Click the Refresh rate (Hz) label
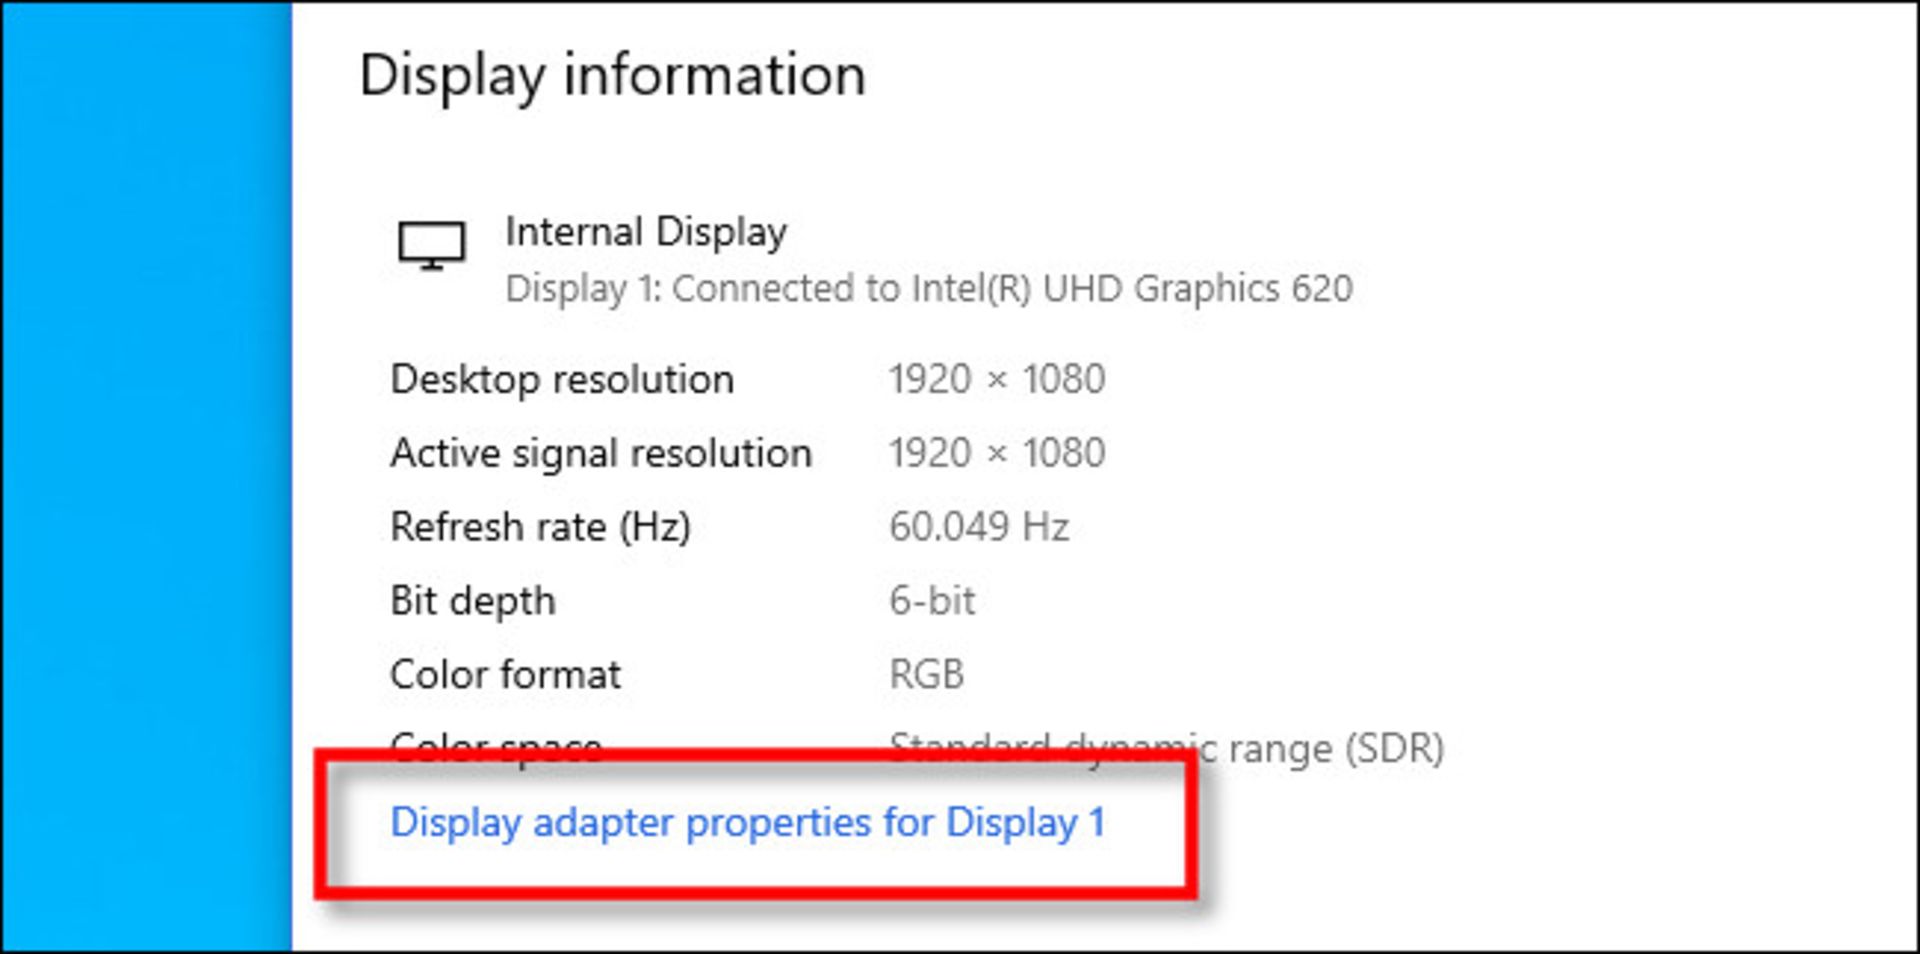The width and height of the screenshot is (1920, 954). 540,527
